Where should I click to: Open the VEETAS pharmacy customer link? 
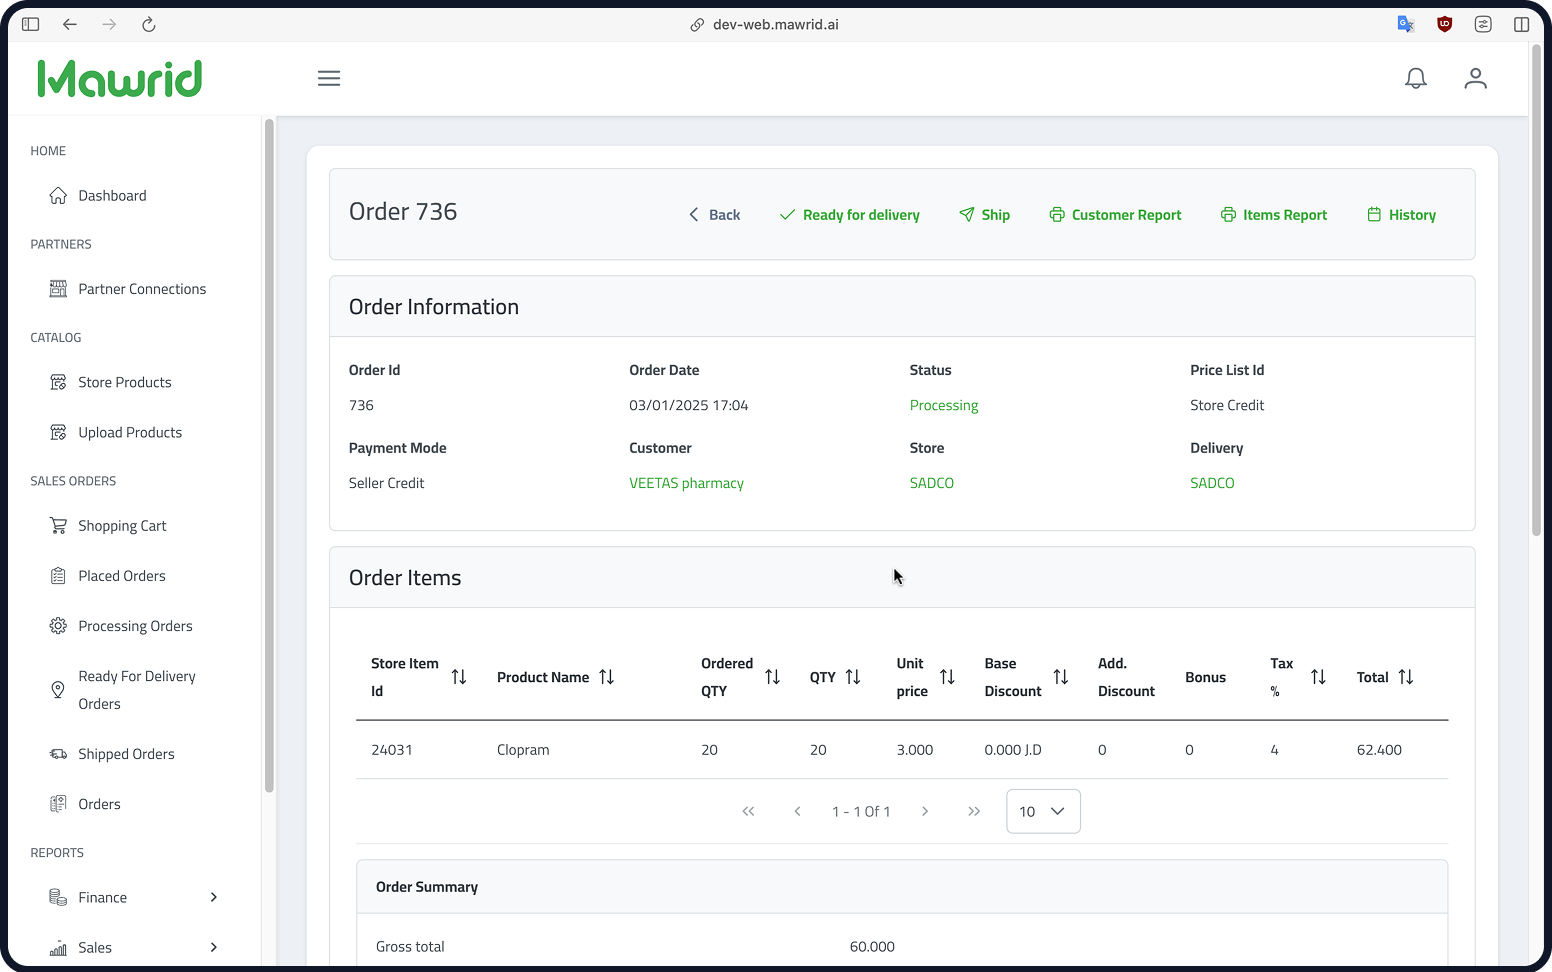pyautogui.click(x=686, y=483)
